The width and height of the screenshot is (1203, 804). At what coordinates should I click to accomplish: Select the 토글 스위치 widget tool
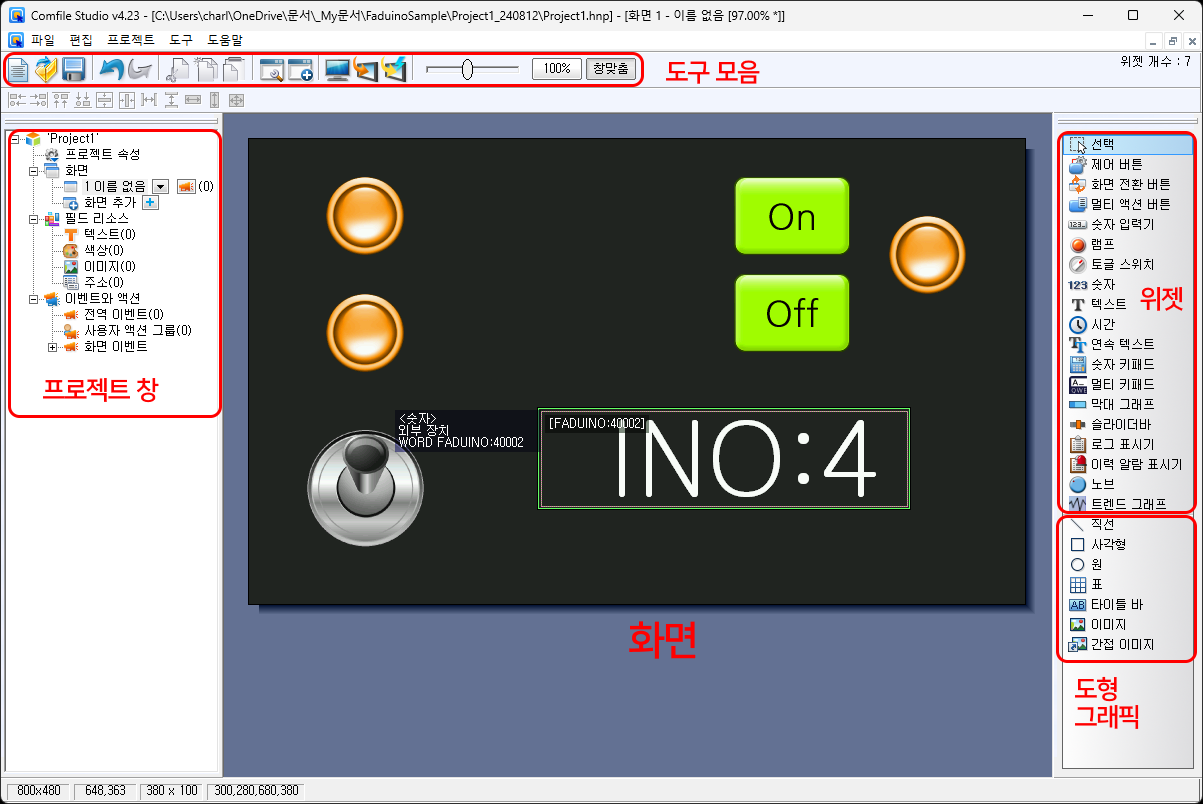1122,264
